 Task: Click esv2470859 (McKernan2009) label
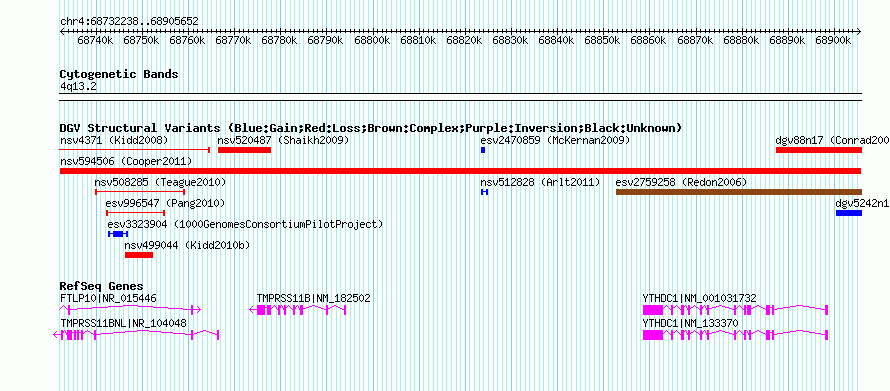point(555,140)
